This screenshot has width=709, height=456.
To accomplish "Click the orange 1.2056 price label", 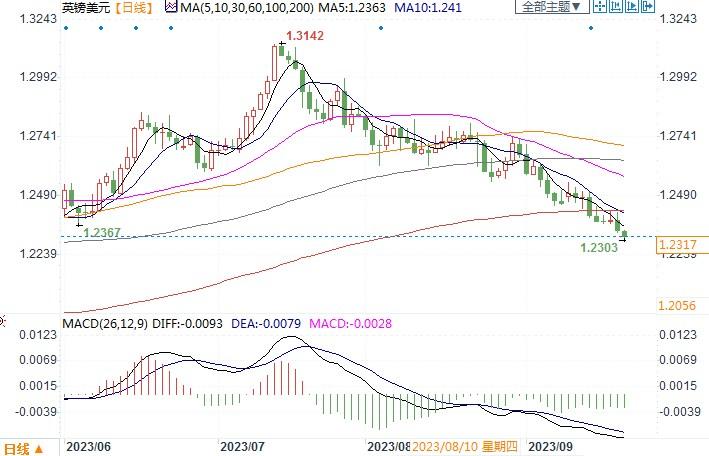I will coord(677,305).
